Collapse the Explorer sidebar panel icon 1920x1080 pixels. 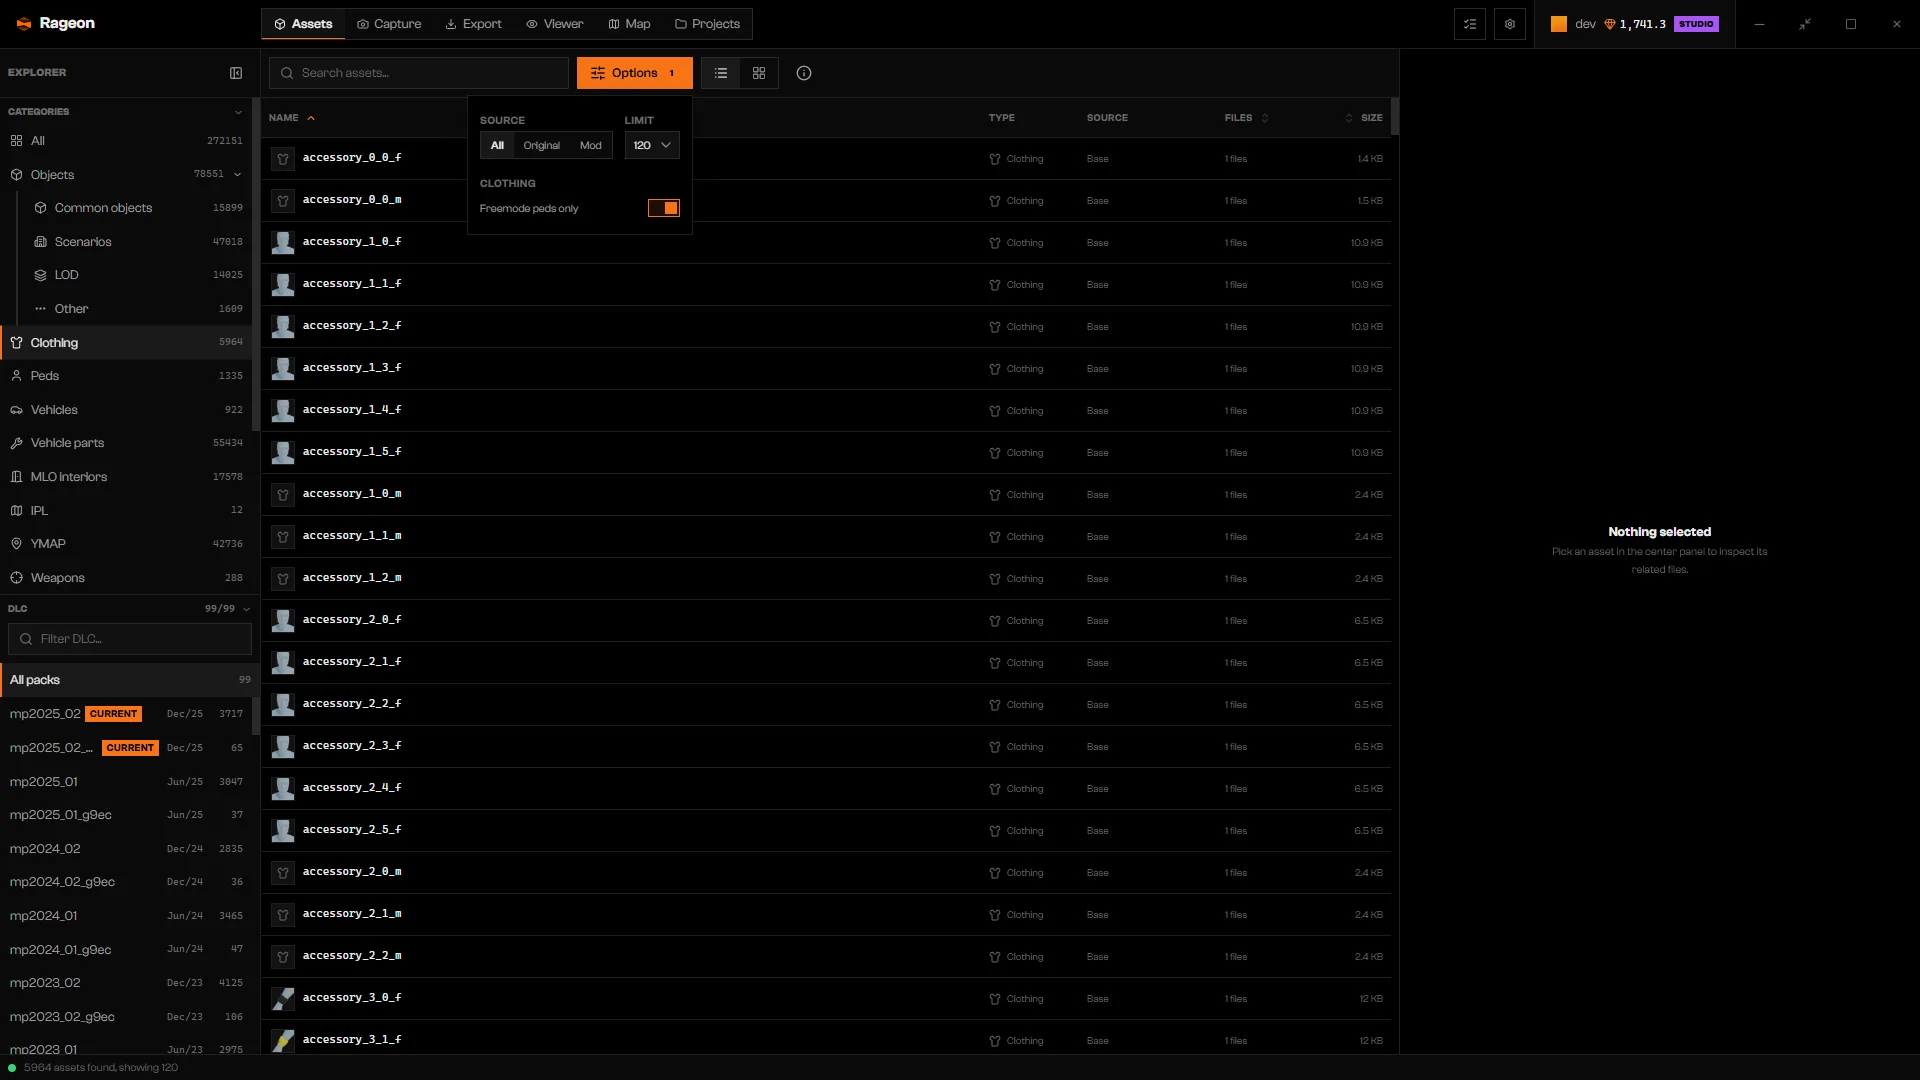point(236,73)
